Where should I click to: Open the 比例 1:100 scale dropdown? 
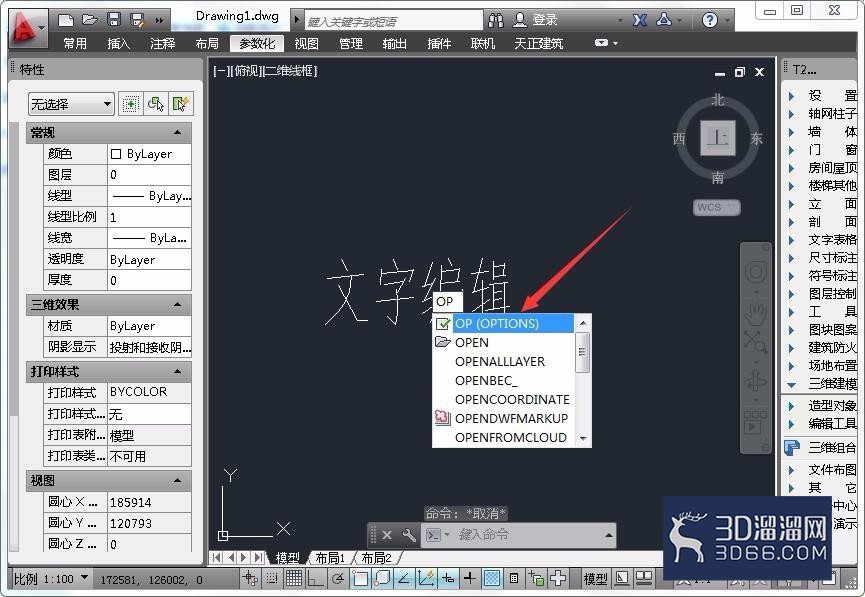tap(51, 579)
